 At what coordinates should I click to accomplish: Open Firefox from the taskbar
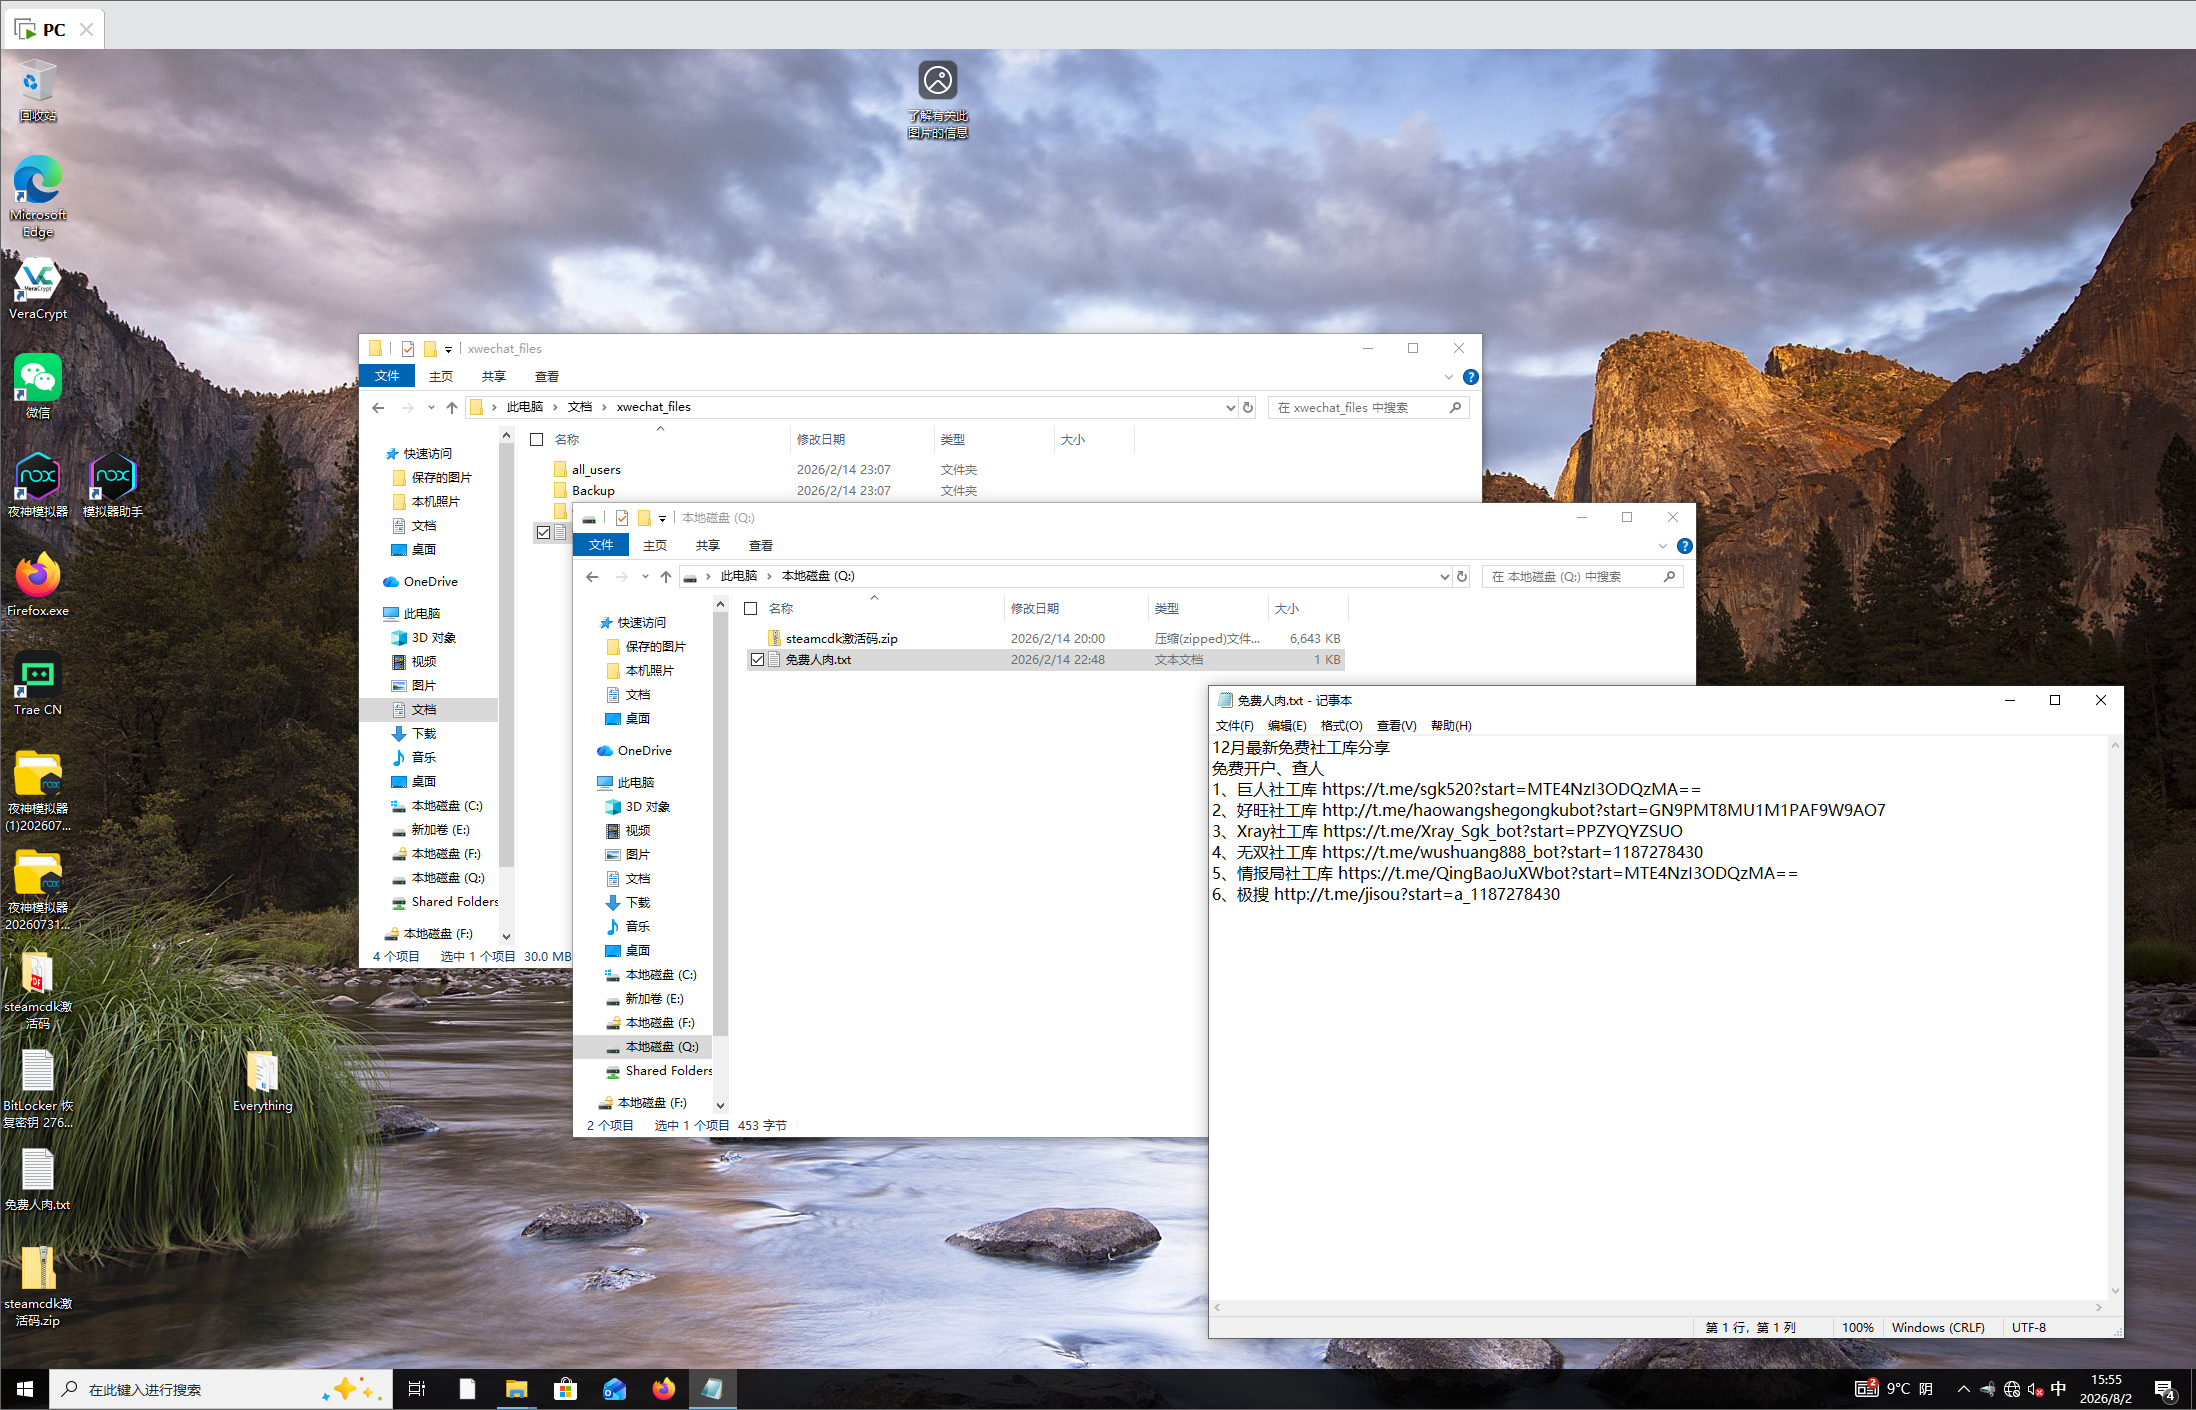tap(663, 1389)
